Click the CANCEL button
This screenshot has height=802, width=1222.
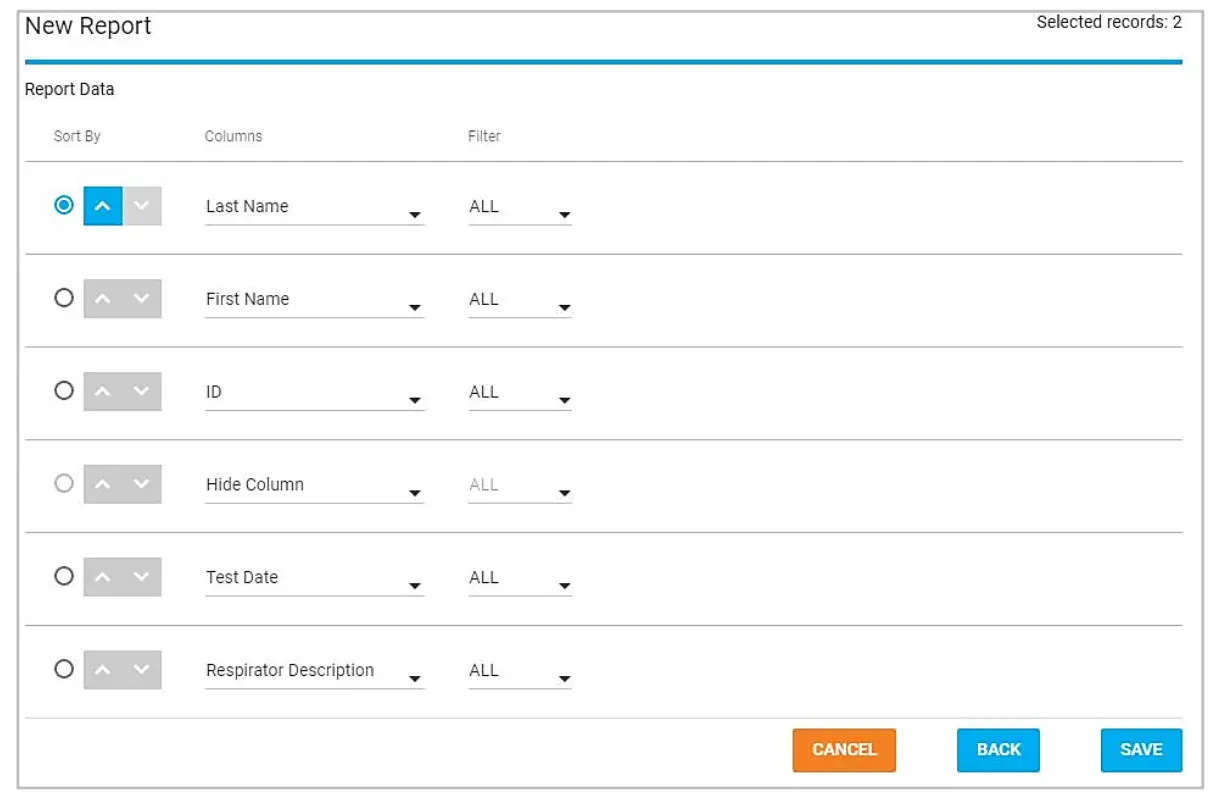tap(843, 749)
